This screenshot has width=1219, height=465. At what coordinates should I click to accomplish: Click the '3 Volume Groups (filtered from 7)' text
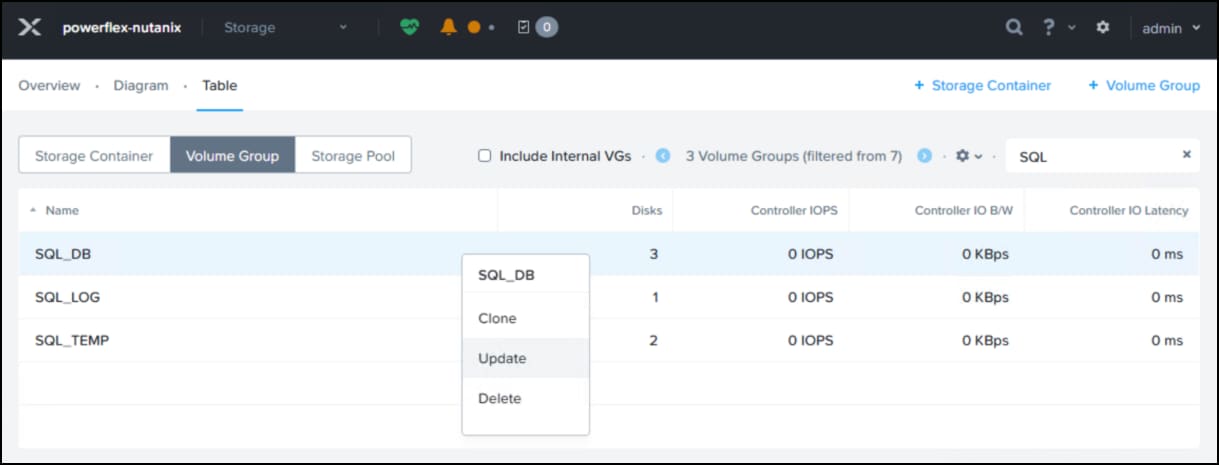tap(794, 156)
